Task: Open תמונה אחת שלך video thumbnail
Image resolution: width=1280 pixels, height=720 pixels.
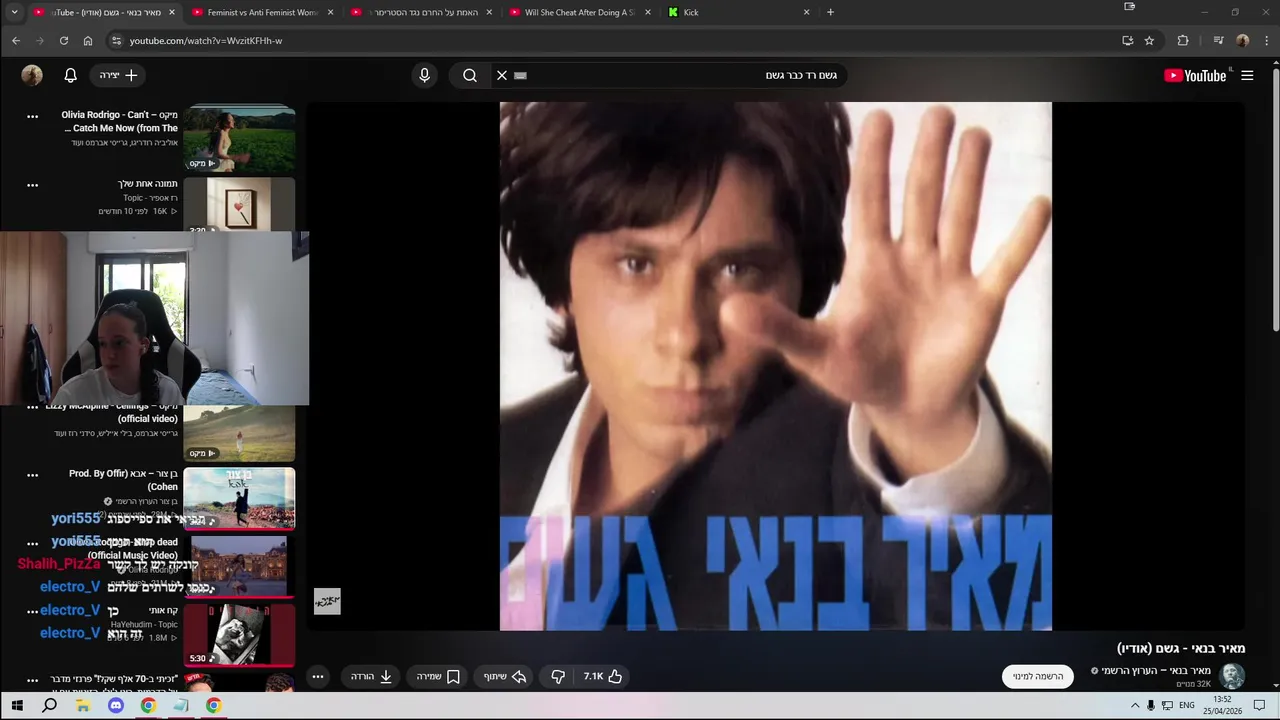Action: (x=239, y=204)
